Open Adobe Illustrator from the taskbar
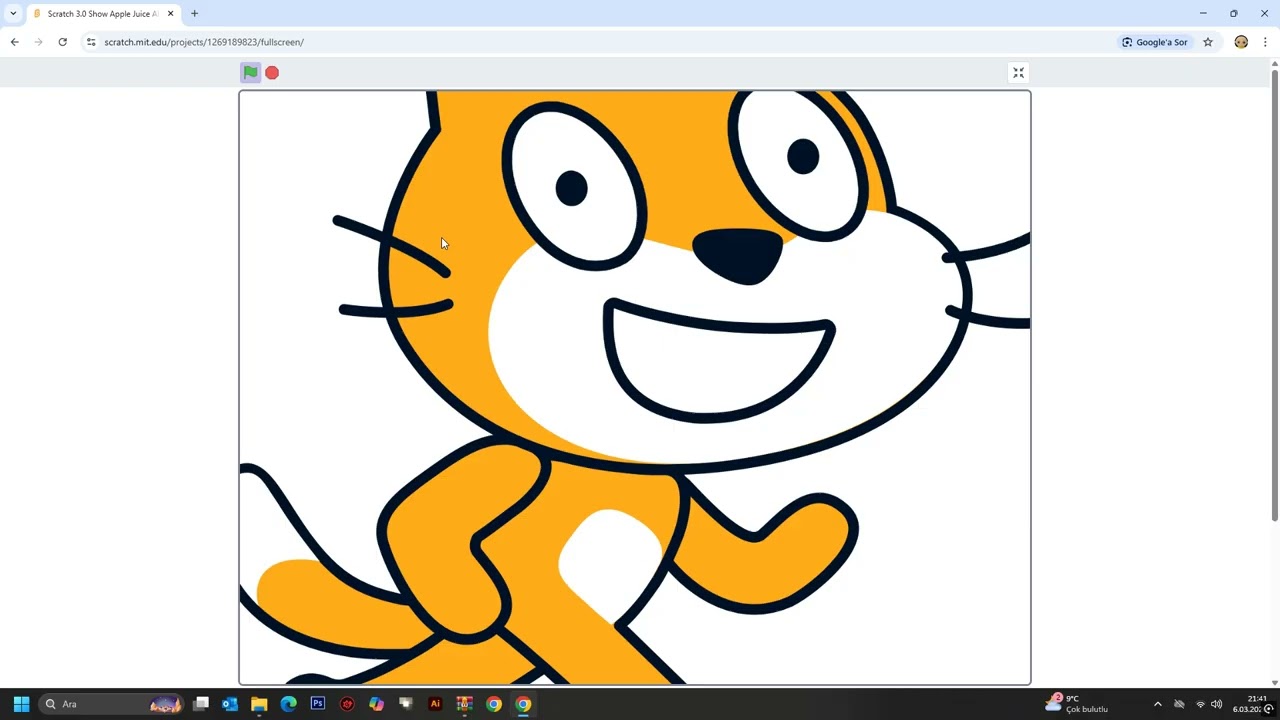The width and height of the screenshot is (1280, 720). [x=435, y=704]
